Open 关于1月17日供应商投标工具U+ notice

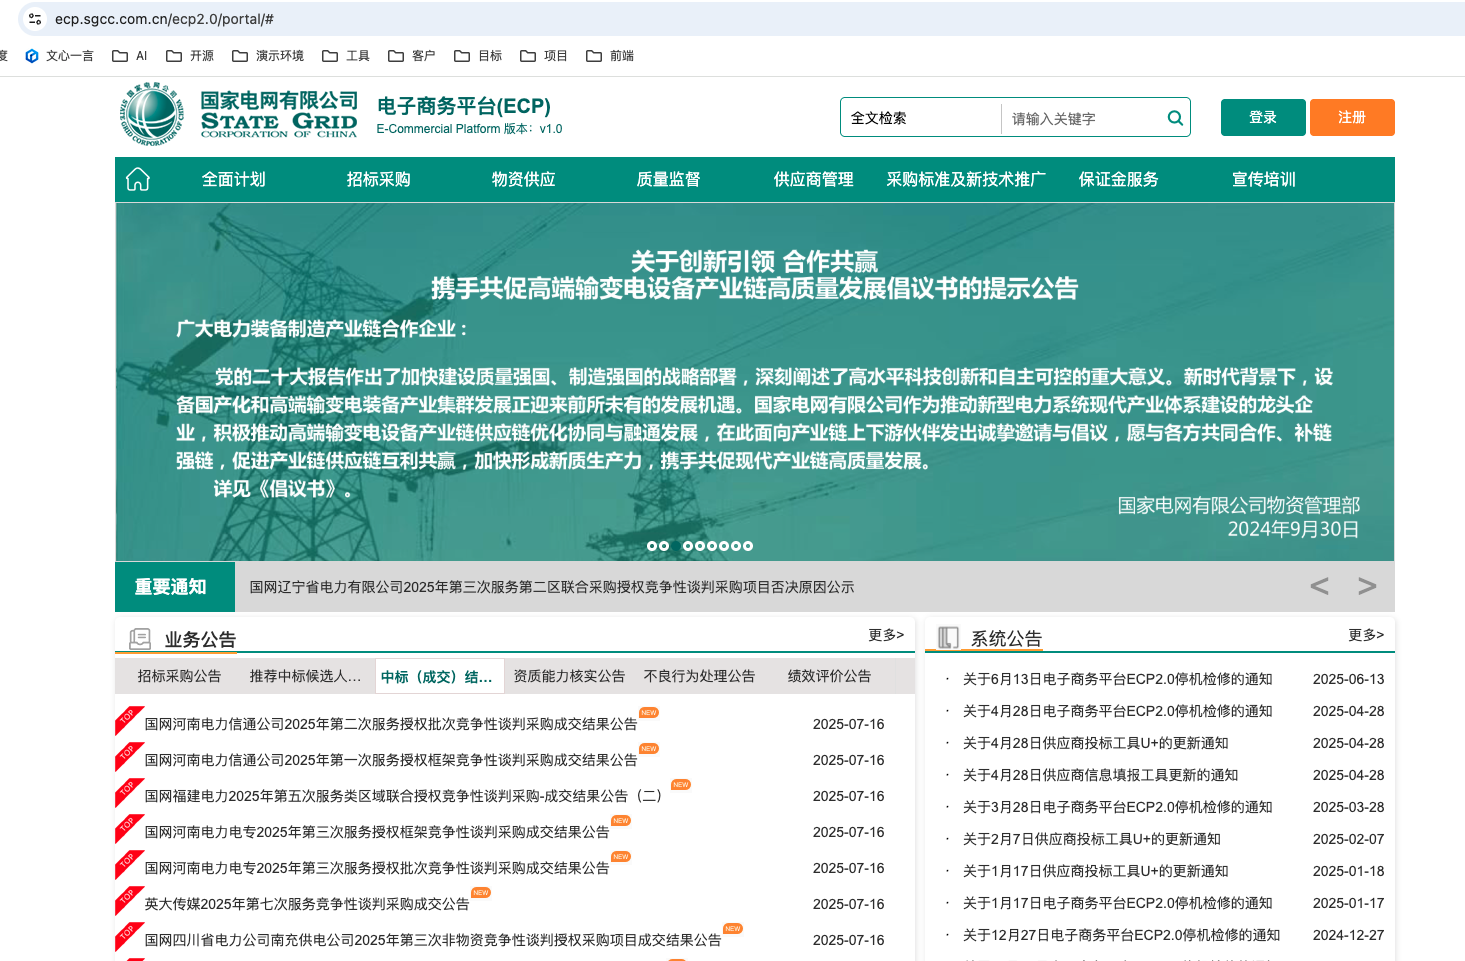(x=1095, y=871)
